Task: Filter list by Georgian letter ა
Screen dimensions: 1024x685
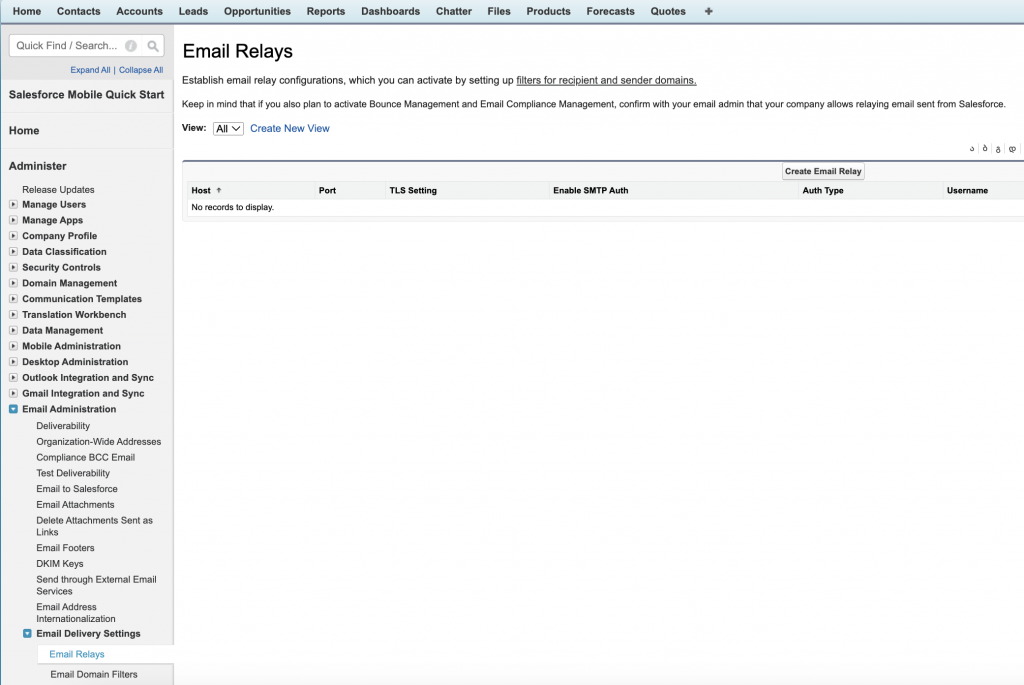Action: click(972, 149)
